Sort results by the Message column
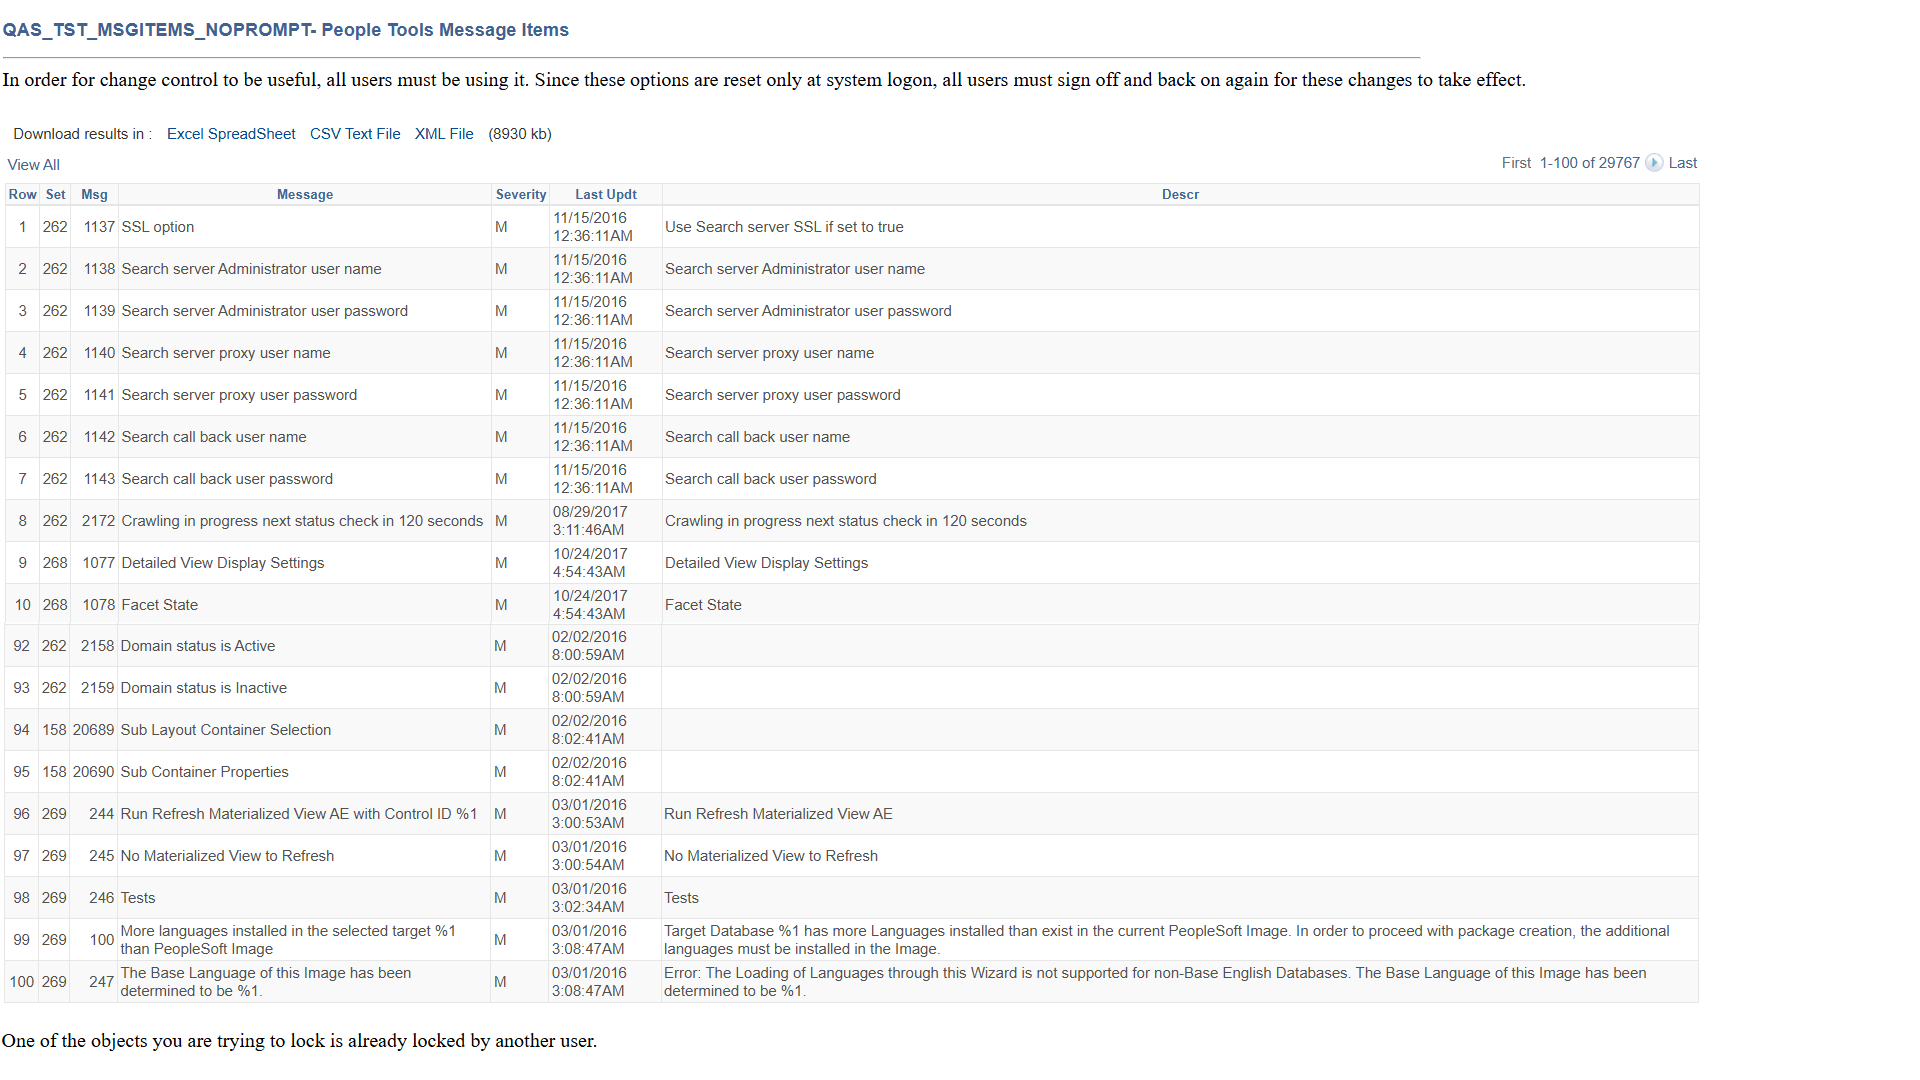Viewport: 1920px width, 1080px height. click(304, 194)
